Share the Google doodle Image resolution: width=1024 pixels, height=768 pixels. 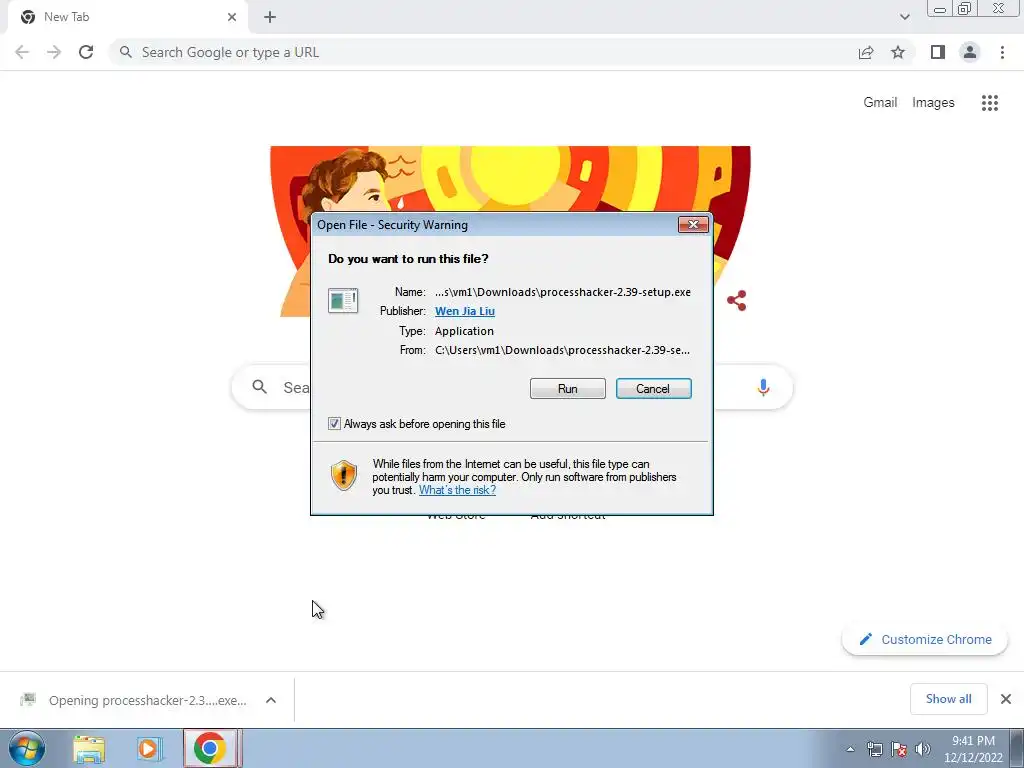point(737,300)
